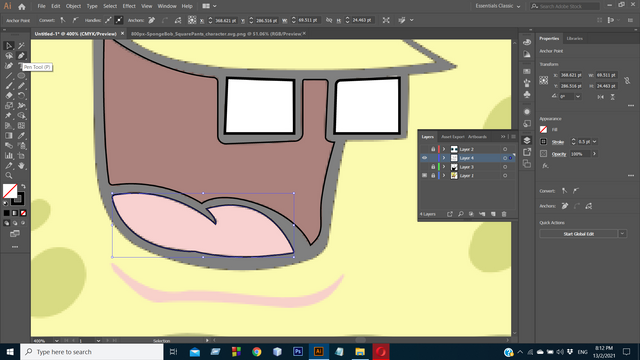
Task: Expand Layer 1 contents
Action: (x=444, y=176)
